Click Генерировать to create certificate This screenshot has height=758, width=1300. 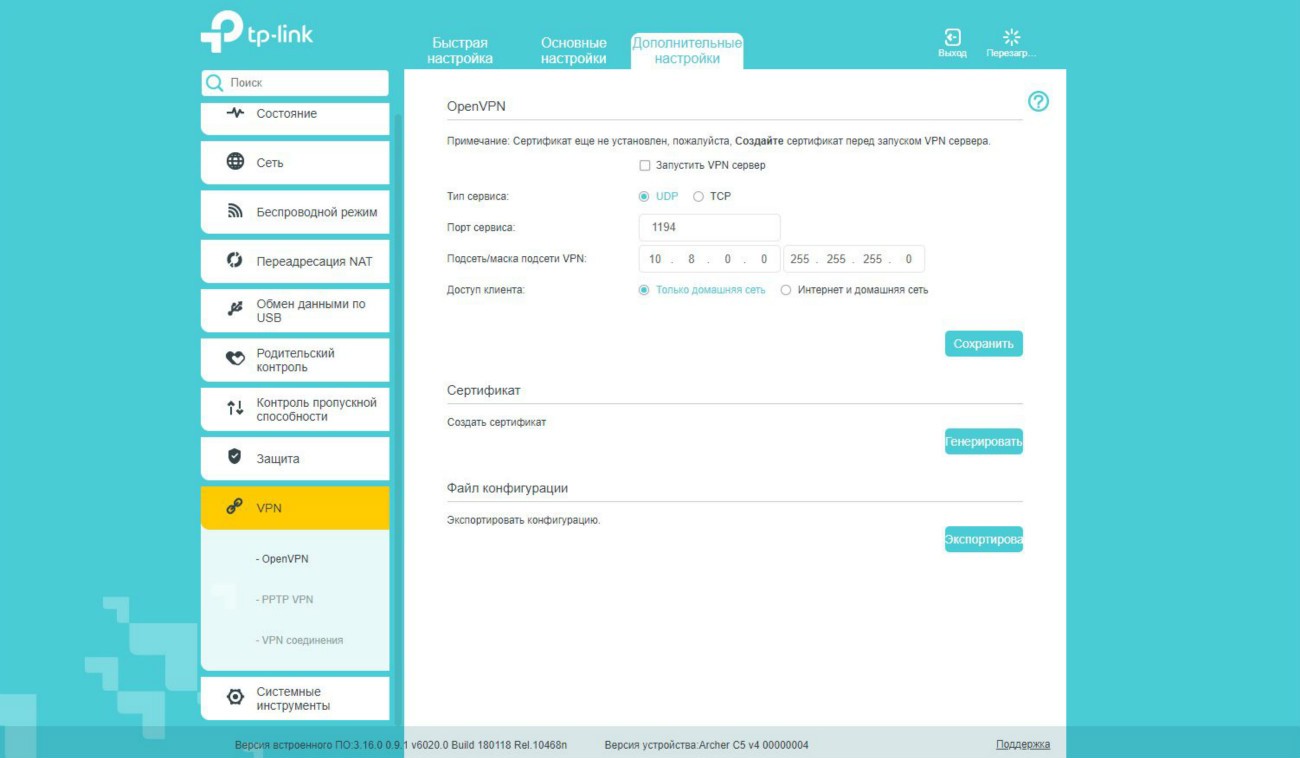click(983, 441)
